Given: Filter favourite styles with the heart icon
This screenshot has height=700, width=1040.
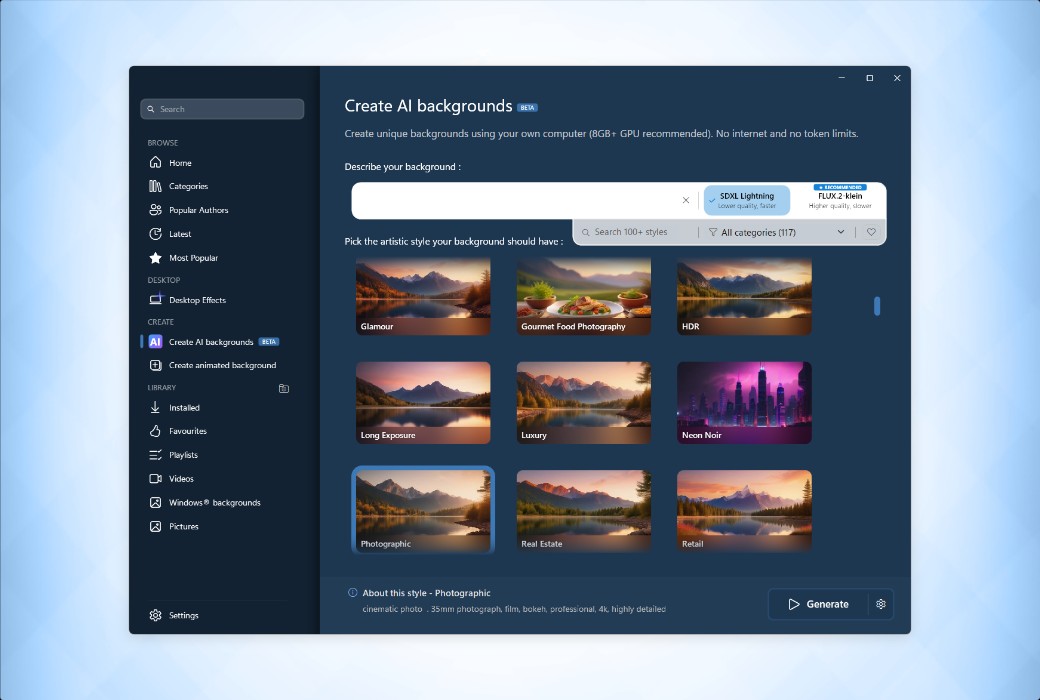Looking at the screenshot, I should [872, 232].
